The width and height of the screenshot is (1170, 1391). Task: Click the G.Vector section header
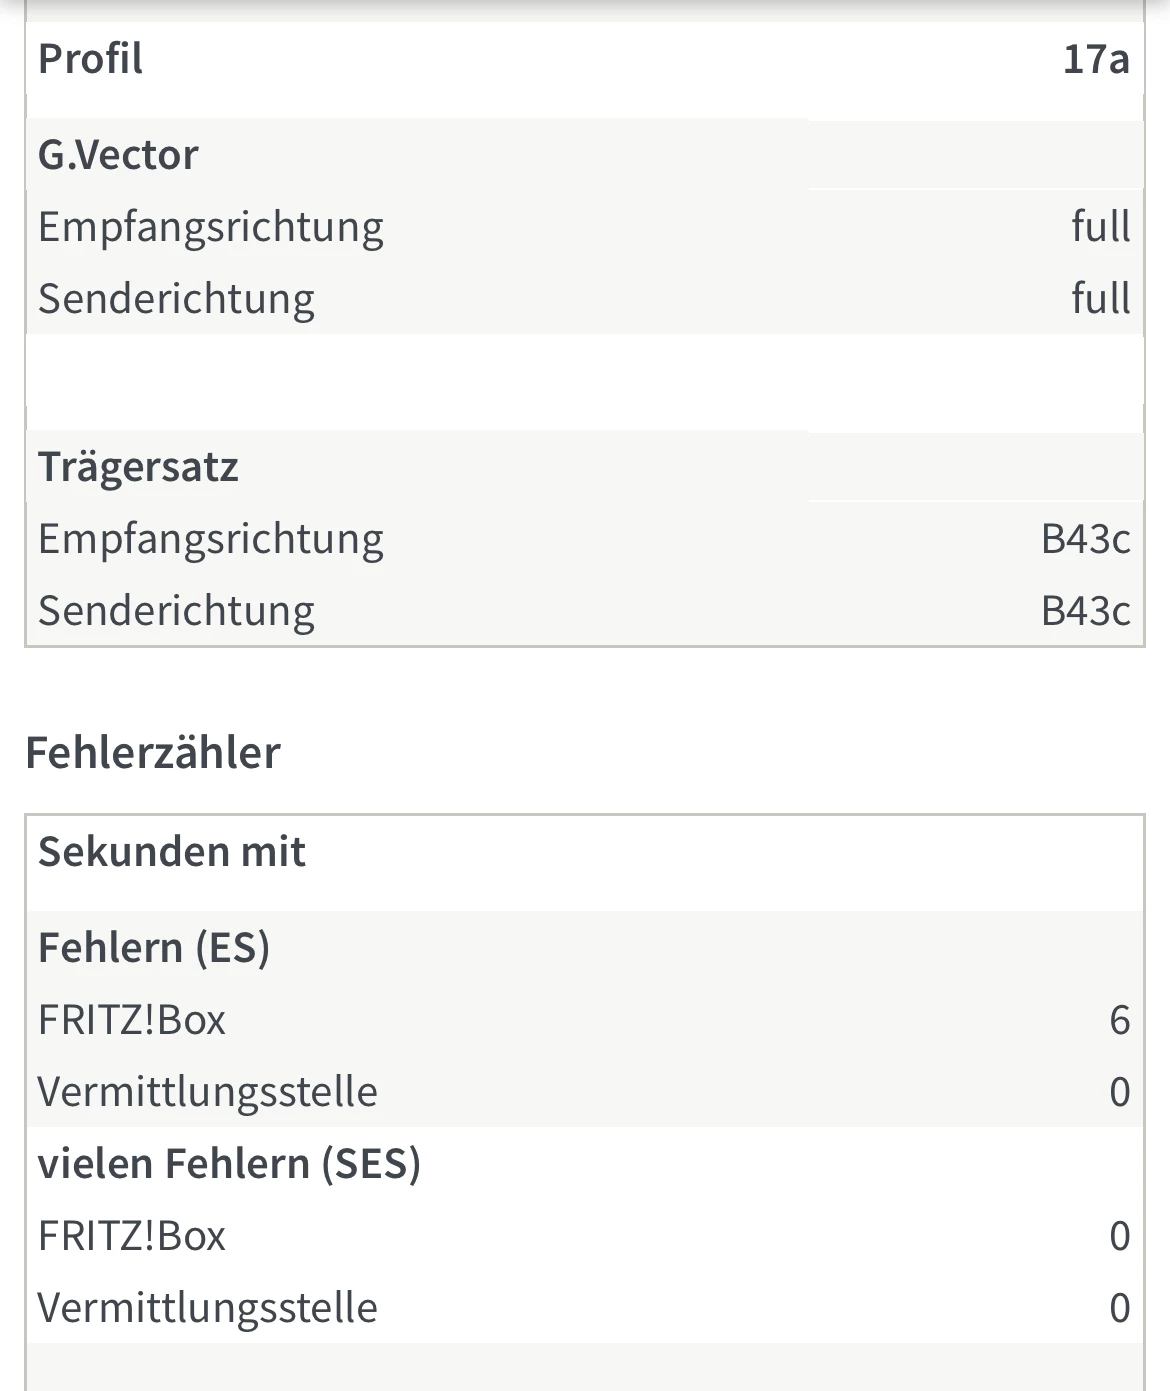tap(118, 155)
